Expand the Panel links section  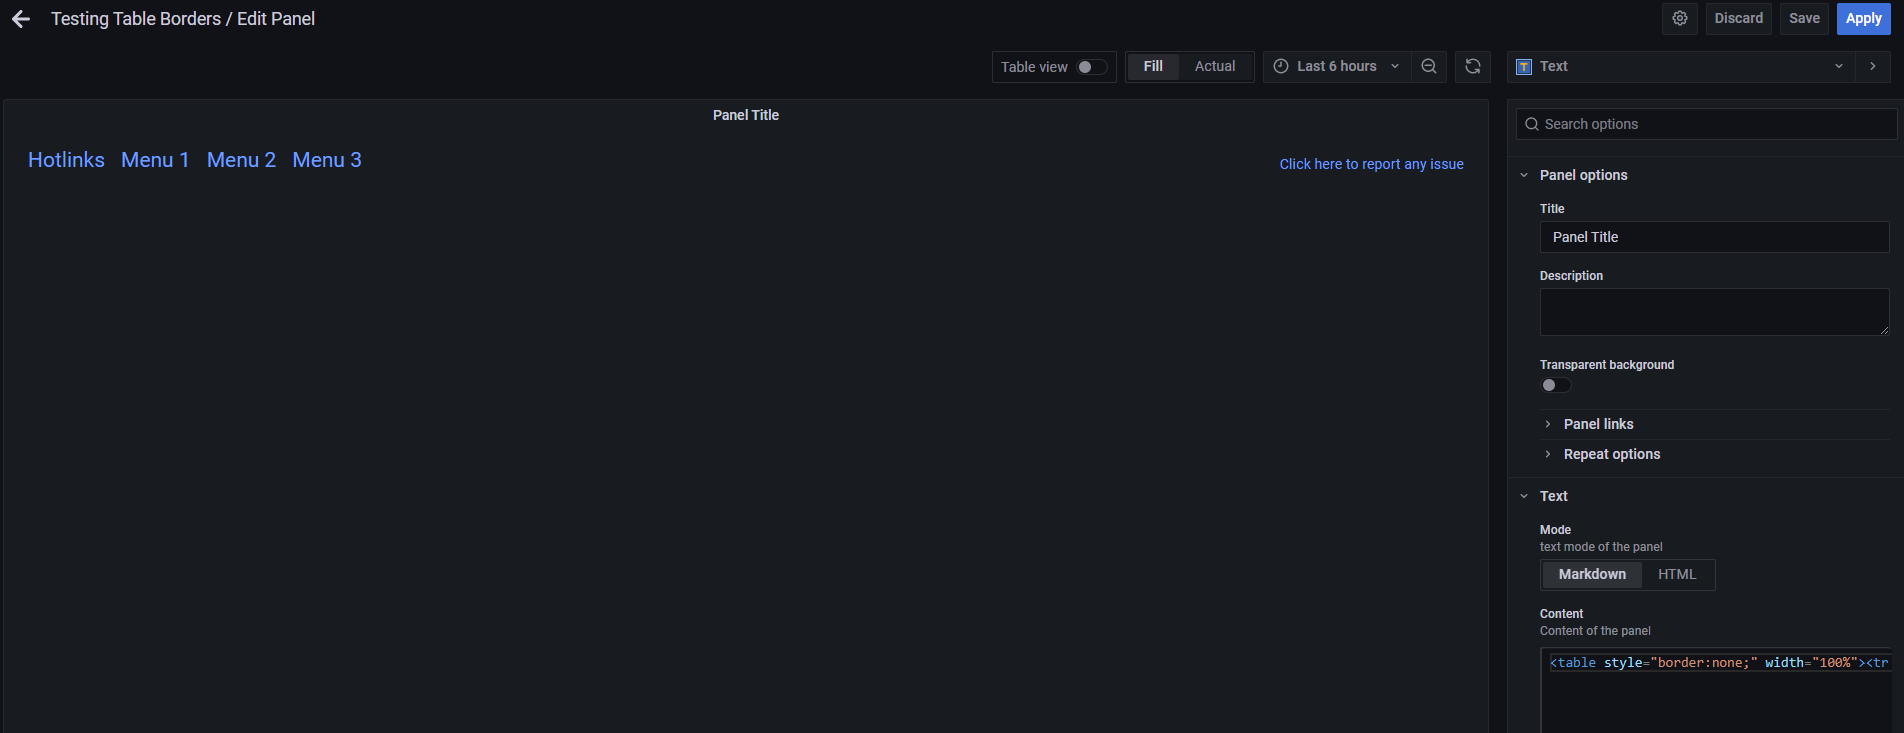pyautogui.click(x=1598, y=424)
